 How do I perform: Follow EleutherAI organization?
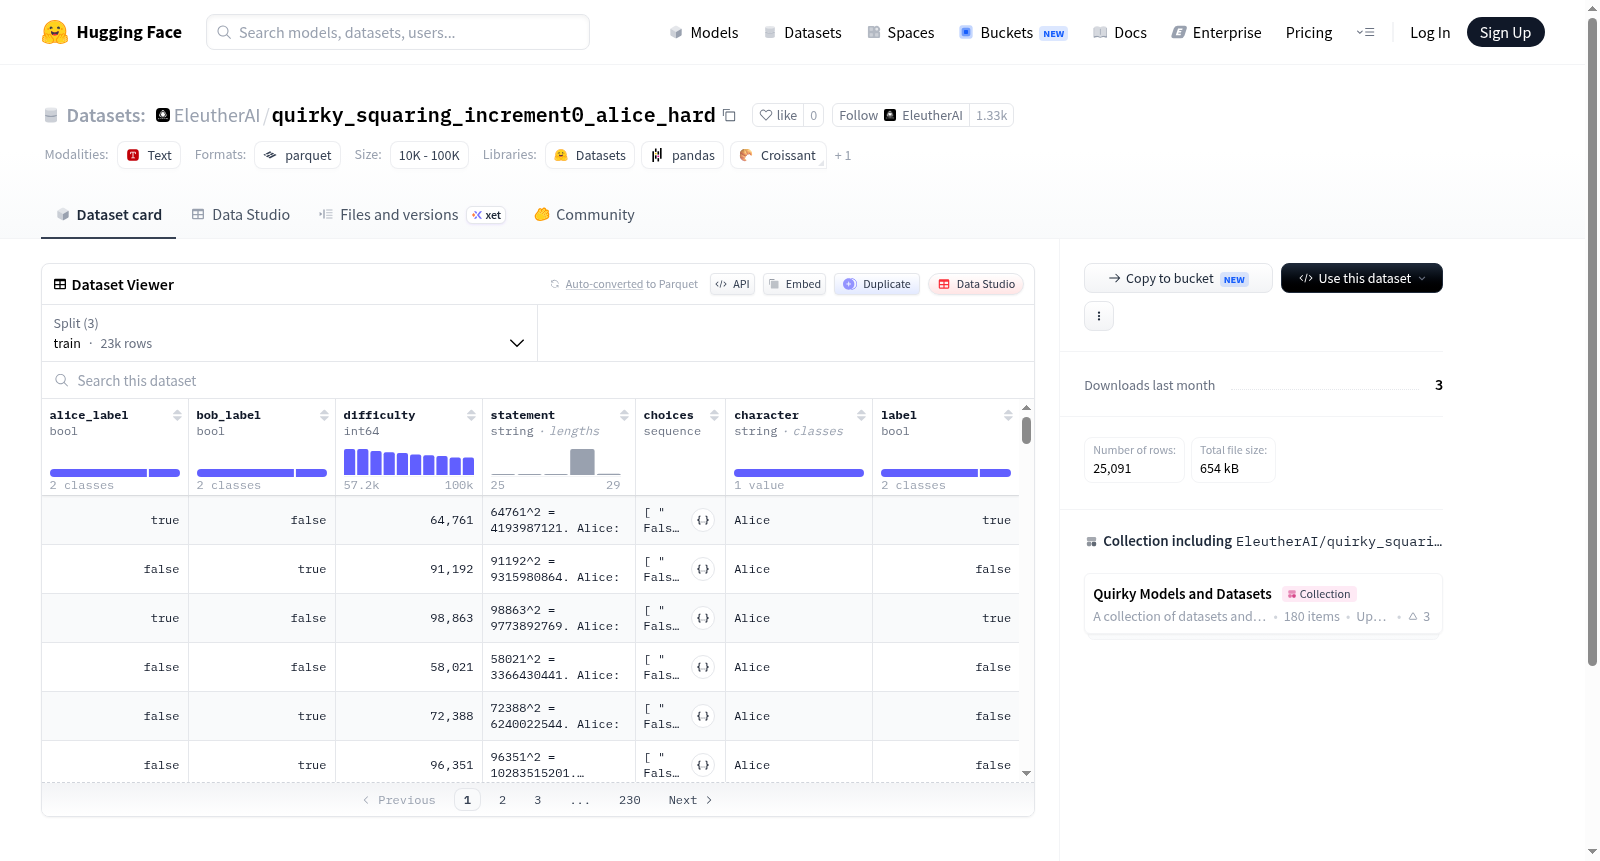click(901, 115)
